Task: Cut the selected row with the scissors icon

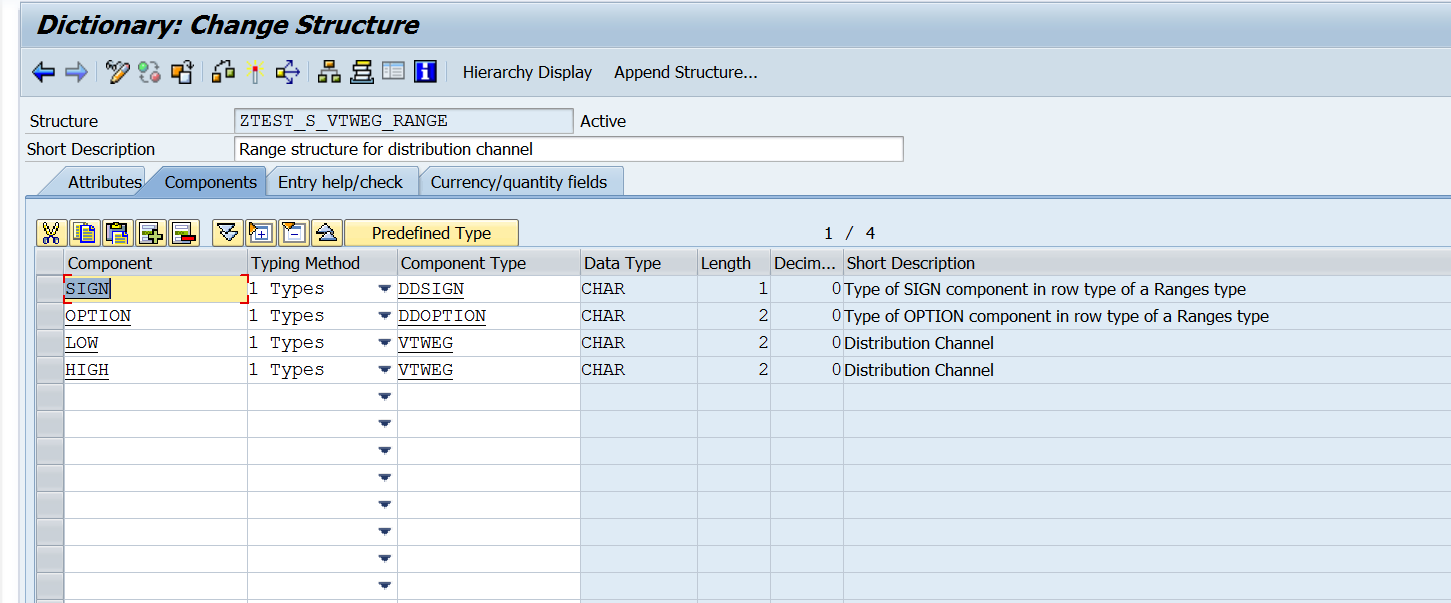Action: pyautogui.click(x=51, y=233)
